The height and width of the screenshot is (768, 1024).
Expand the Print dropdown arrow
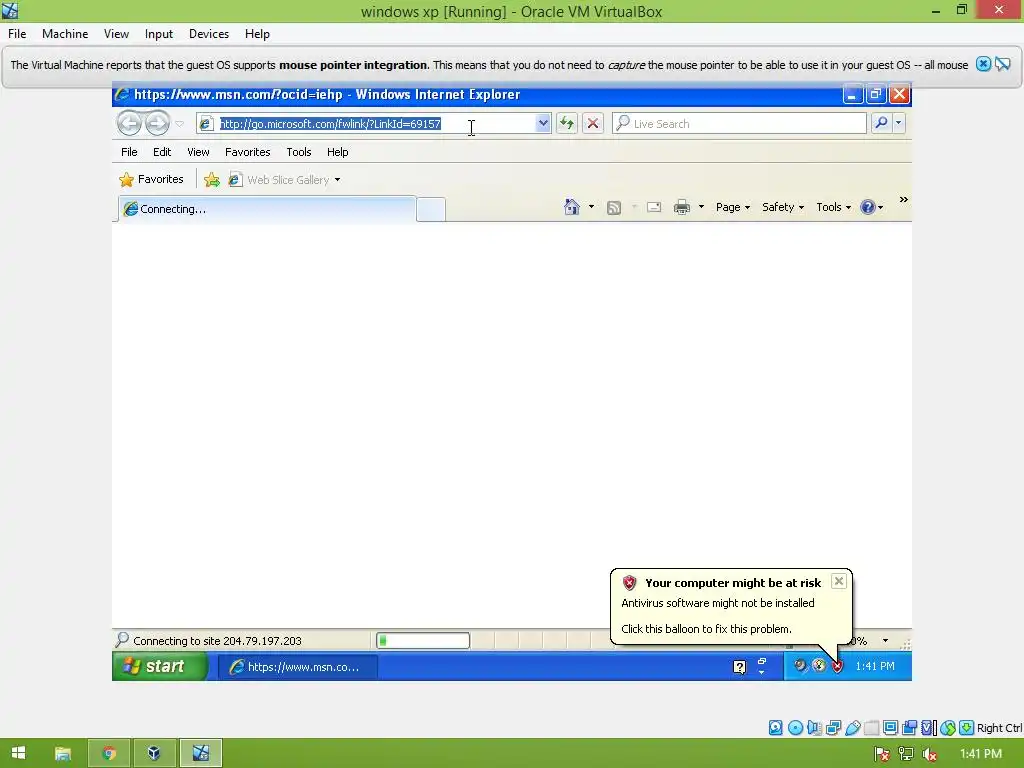point(701,207)
